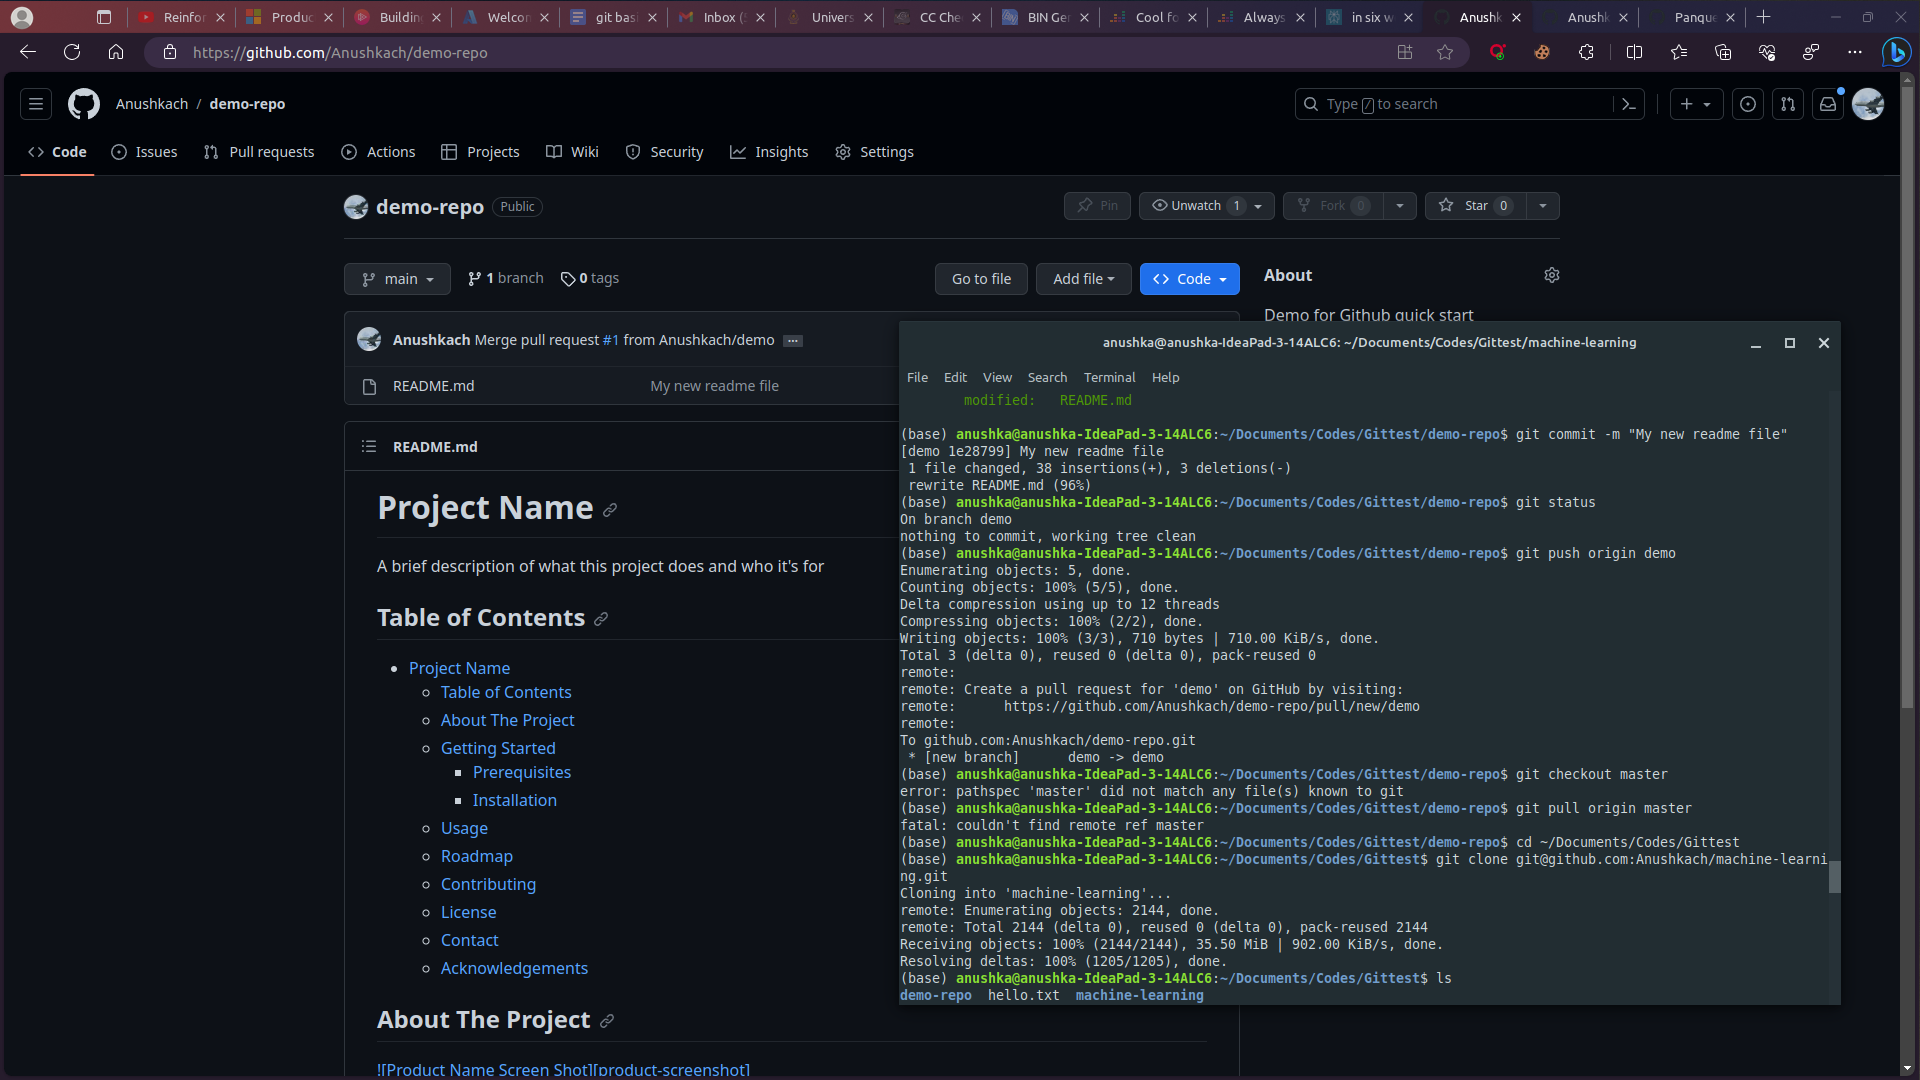Click the Go to file button
The image size is (1920, 1080).
click(x=981, y=279)
